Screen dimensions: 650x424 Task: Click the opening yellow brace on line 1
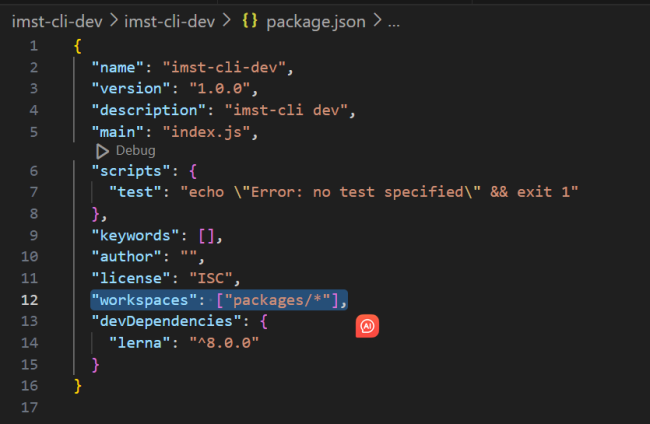(78, 46)
